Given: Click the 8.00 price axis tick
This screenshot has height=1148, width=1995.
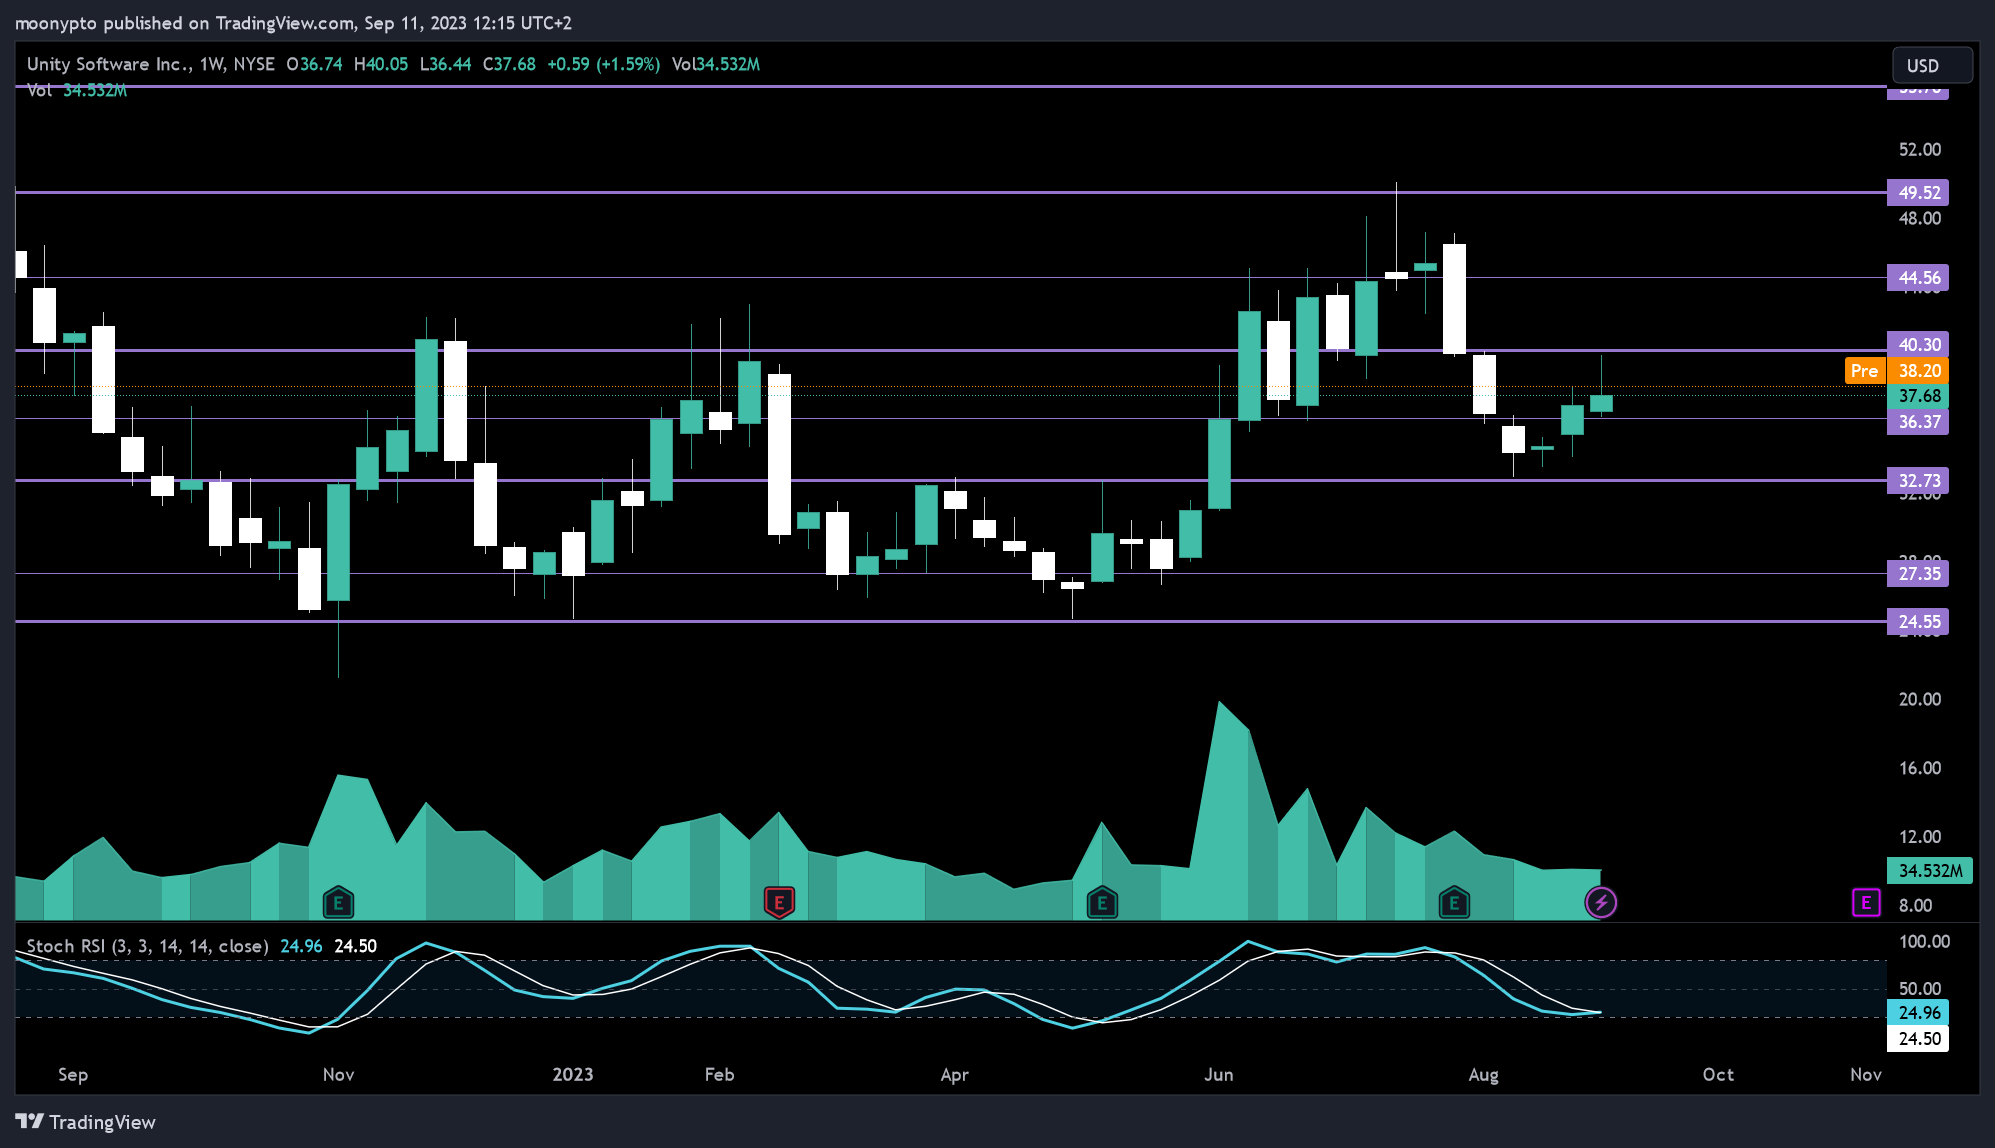Looking at the screenshot, I should point(1916,906).
